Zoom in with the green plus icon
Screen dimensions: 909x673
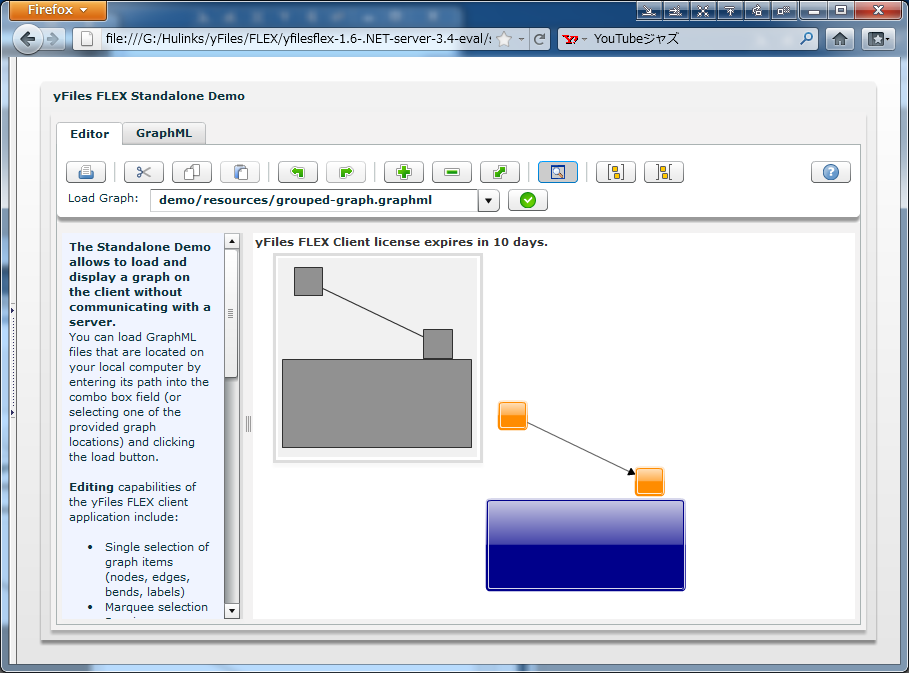pos(404,172)
